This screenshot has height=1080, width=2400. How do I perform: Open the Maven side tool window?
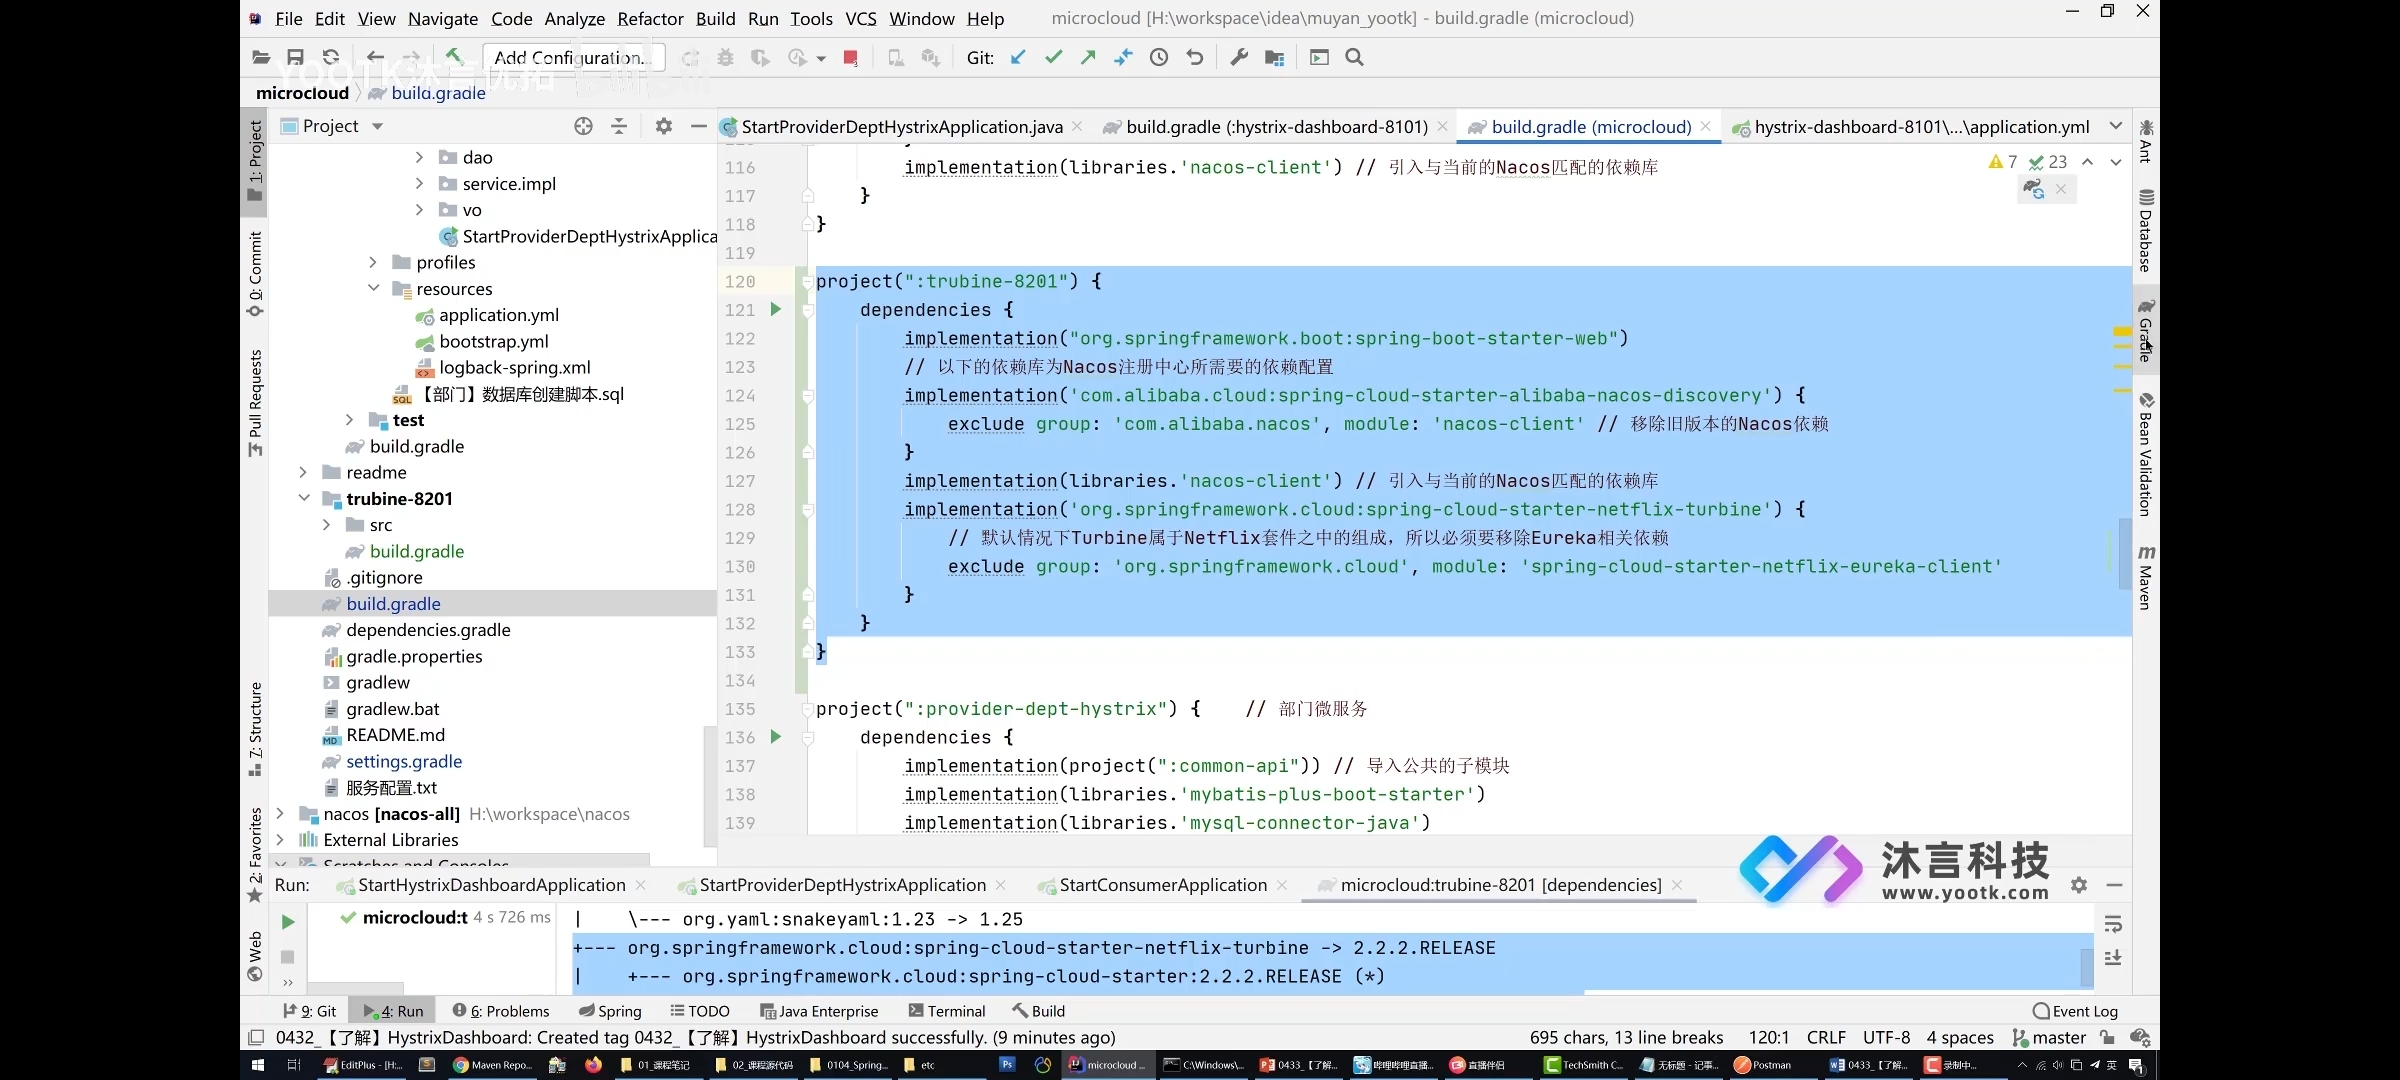(x=2146, y=577)
